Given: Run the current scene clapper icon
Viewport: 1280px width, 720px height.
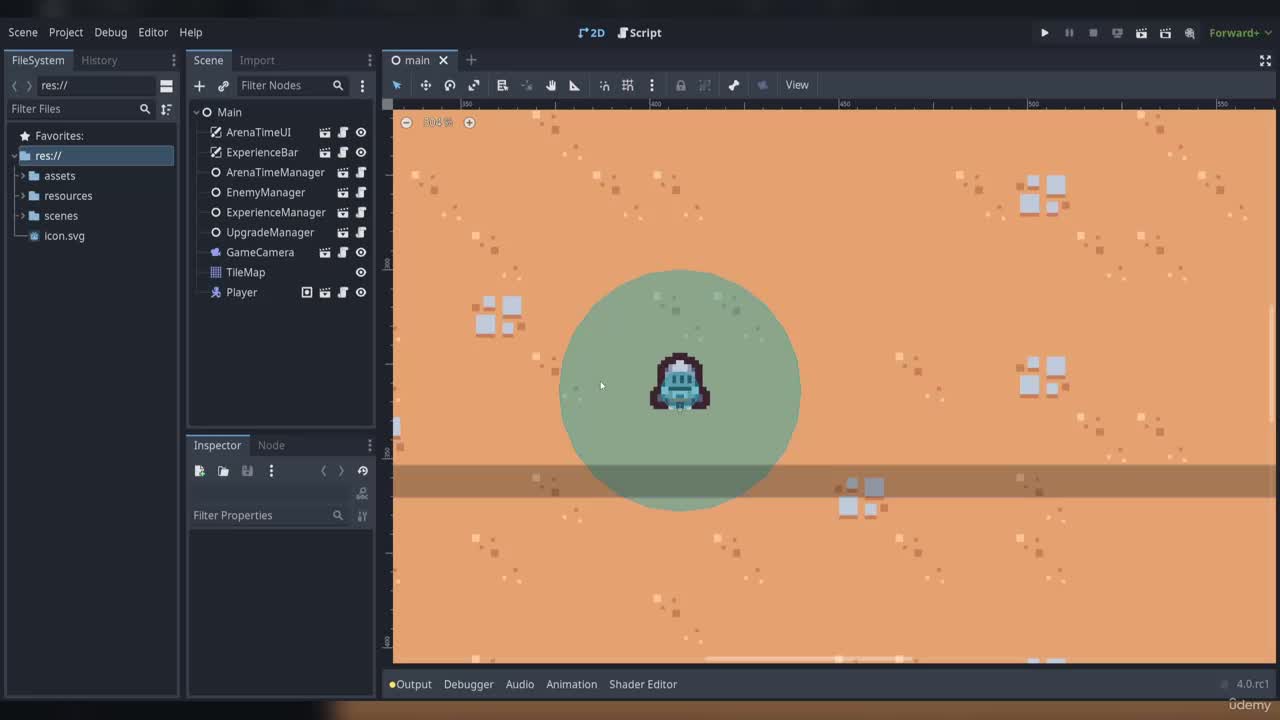Looking at the screenshot, I should (x=1141, y=33).
